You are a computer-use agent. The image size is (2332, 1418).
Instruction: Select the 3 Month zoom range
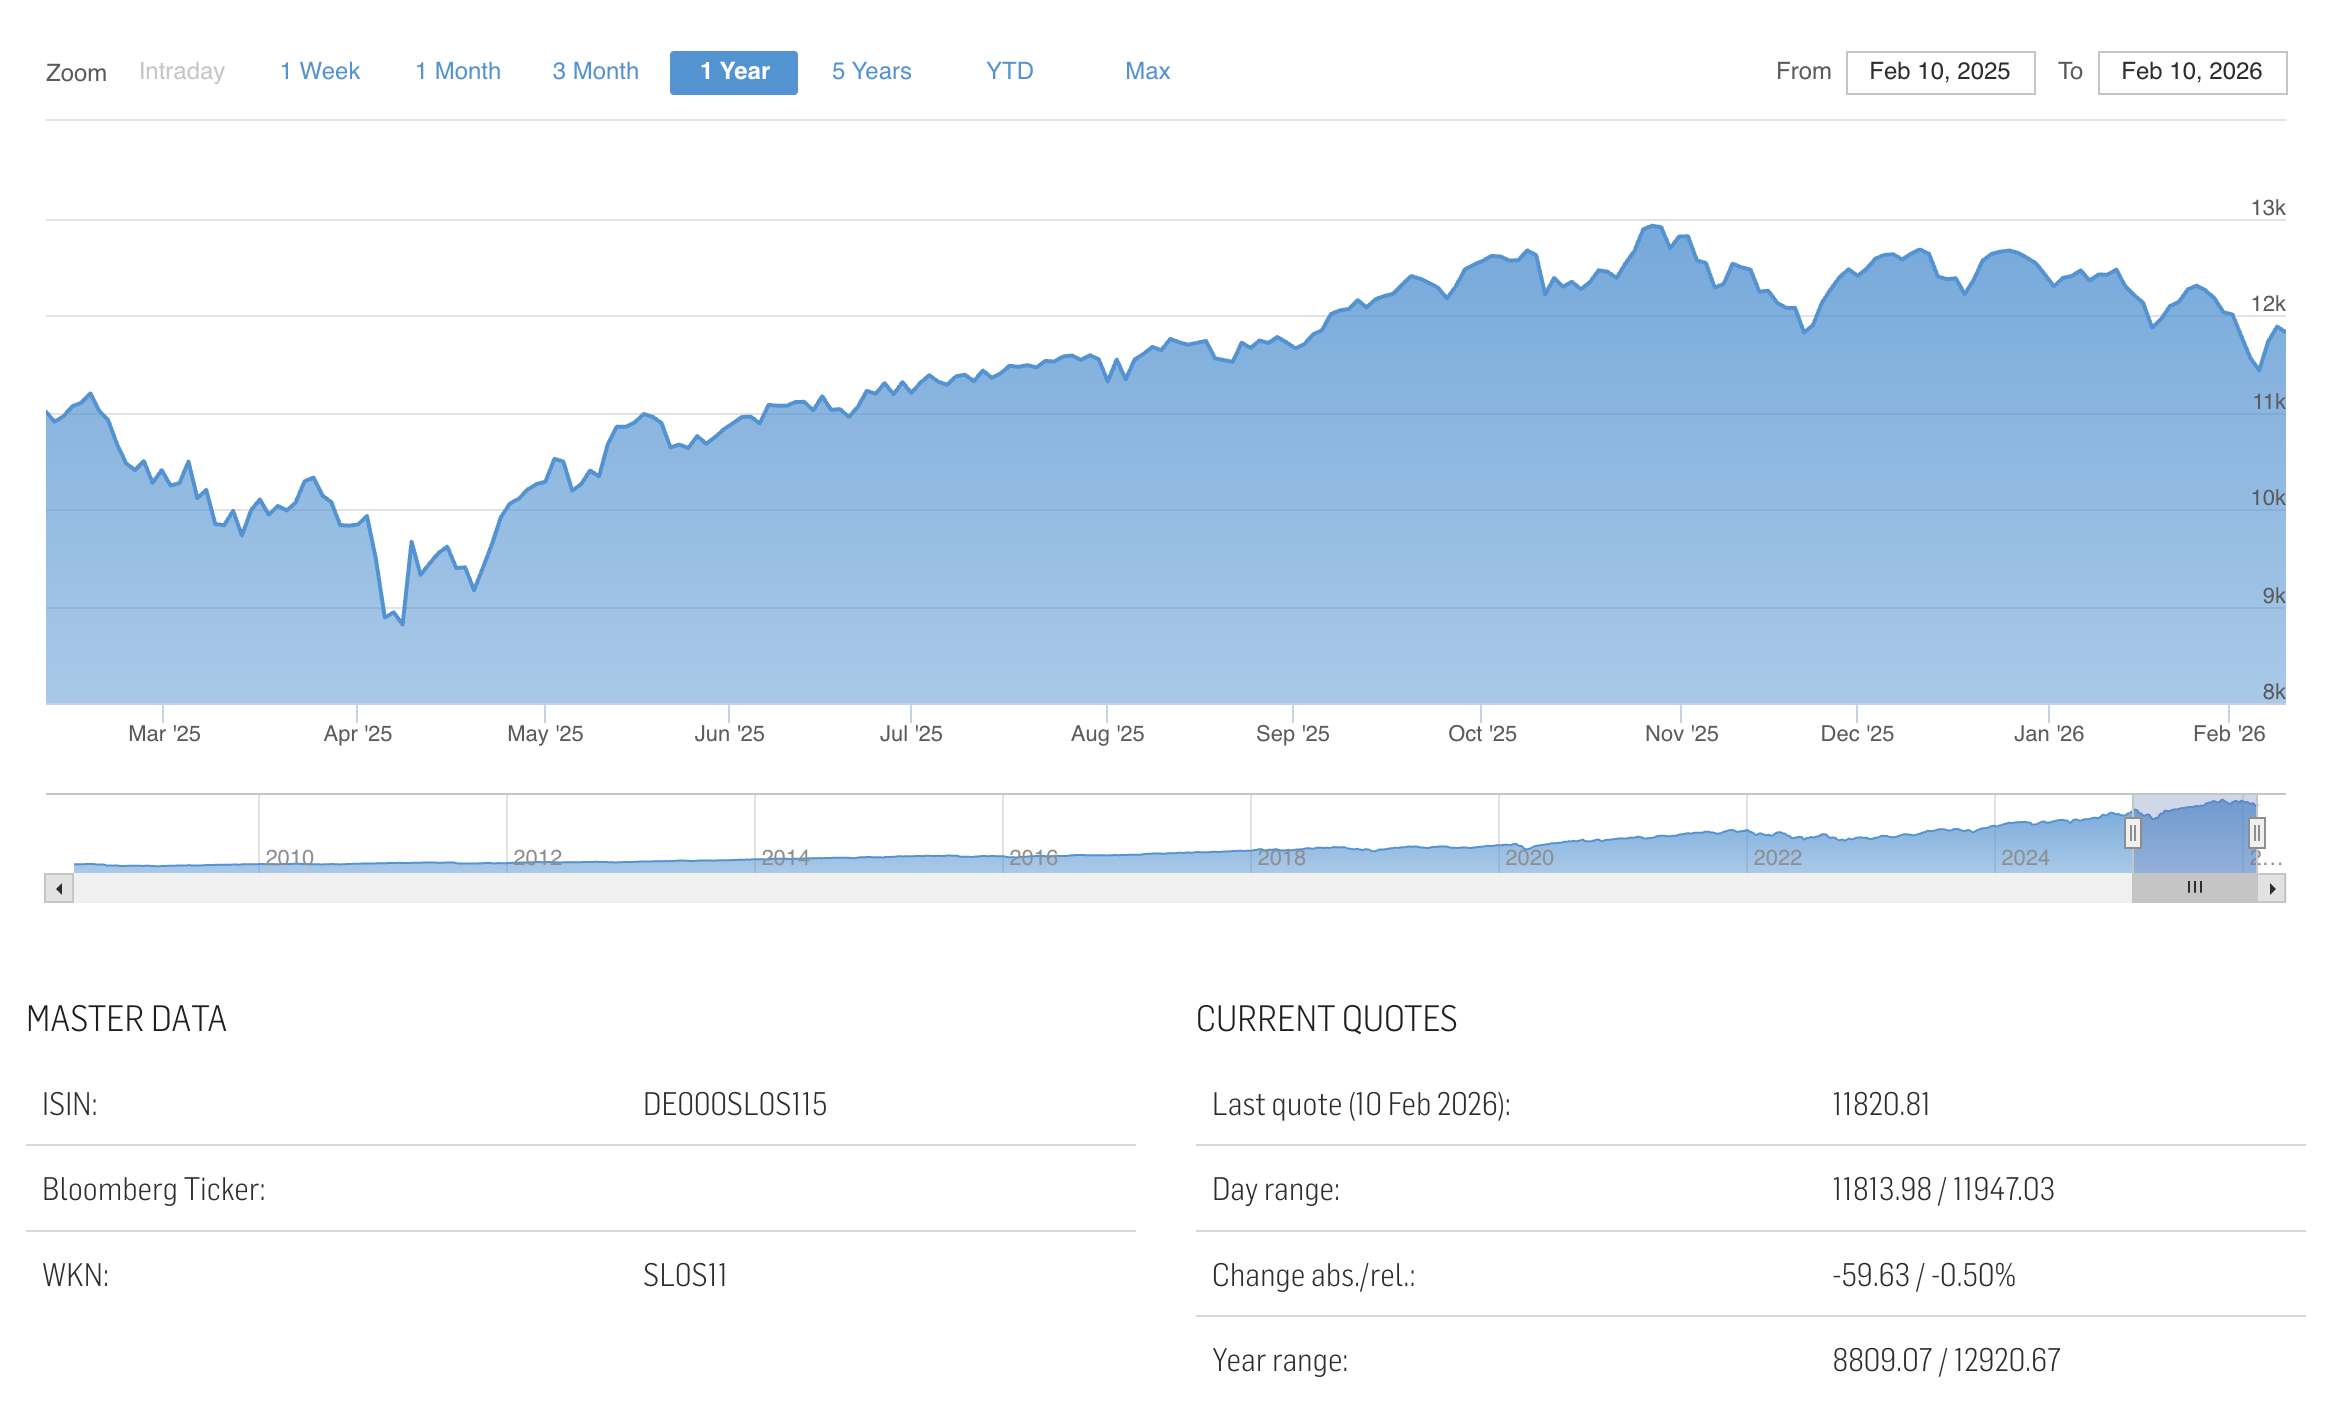595,72
